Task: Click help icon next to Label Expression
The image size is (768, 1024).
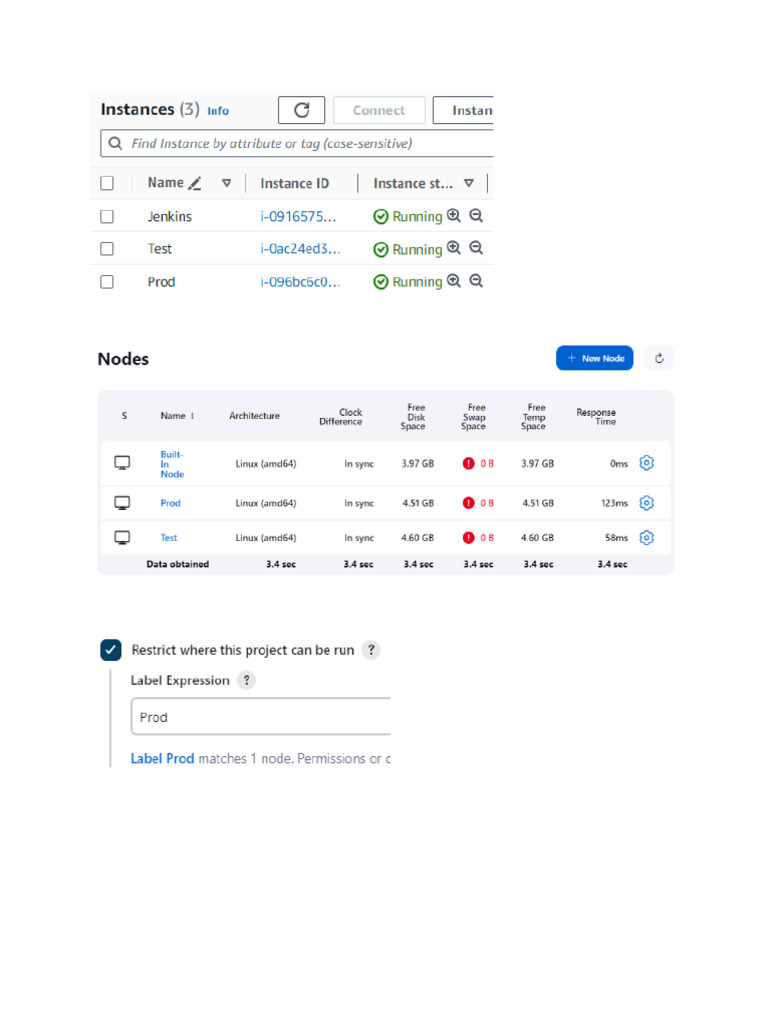Action: [246, 680]
